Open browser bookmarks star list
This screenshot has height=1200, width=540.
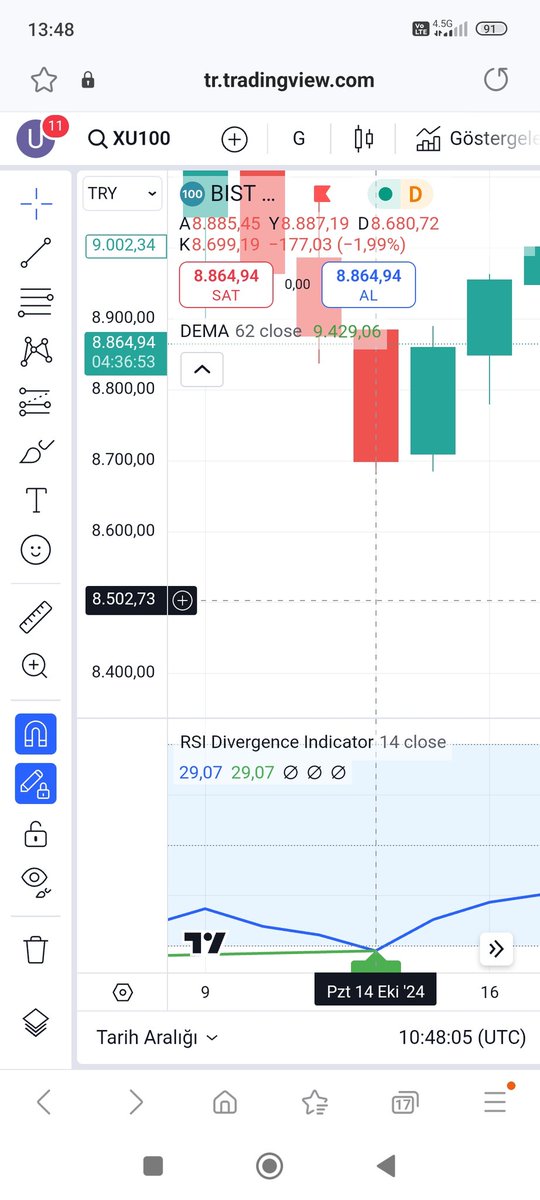tap(315, 1102)
